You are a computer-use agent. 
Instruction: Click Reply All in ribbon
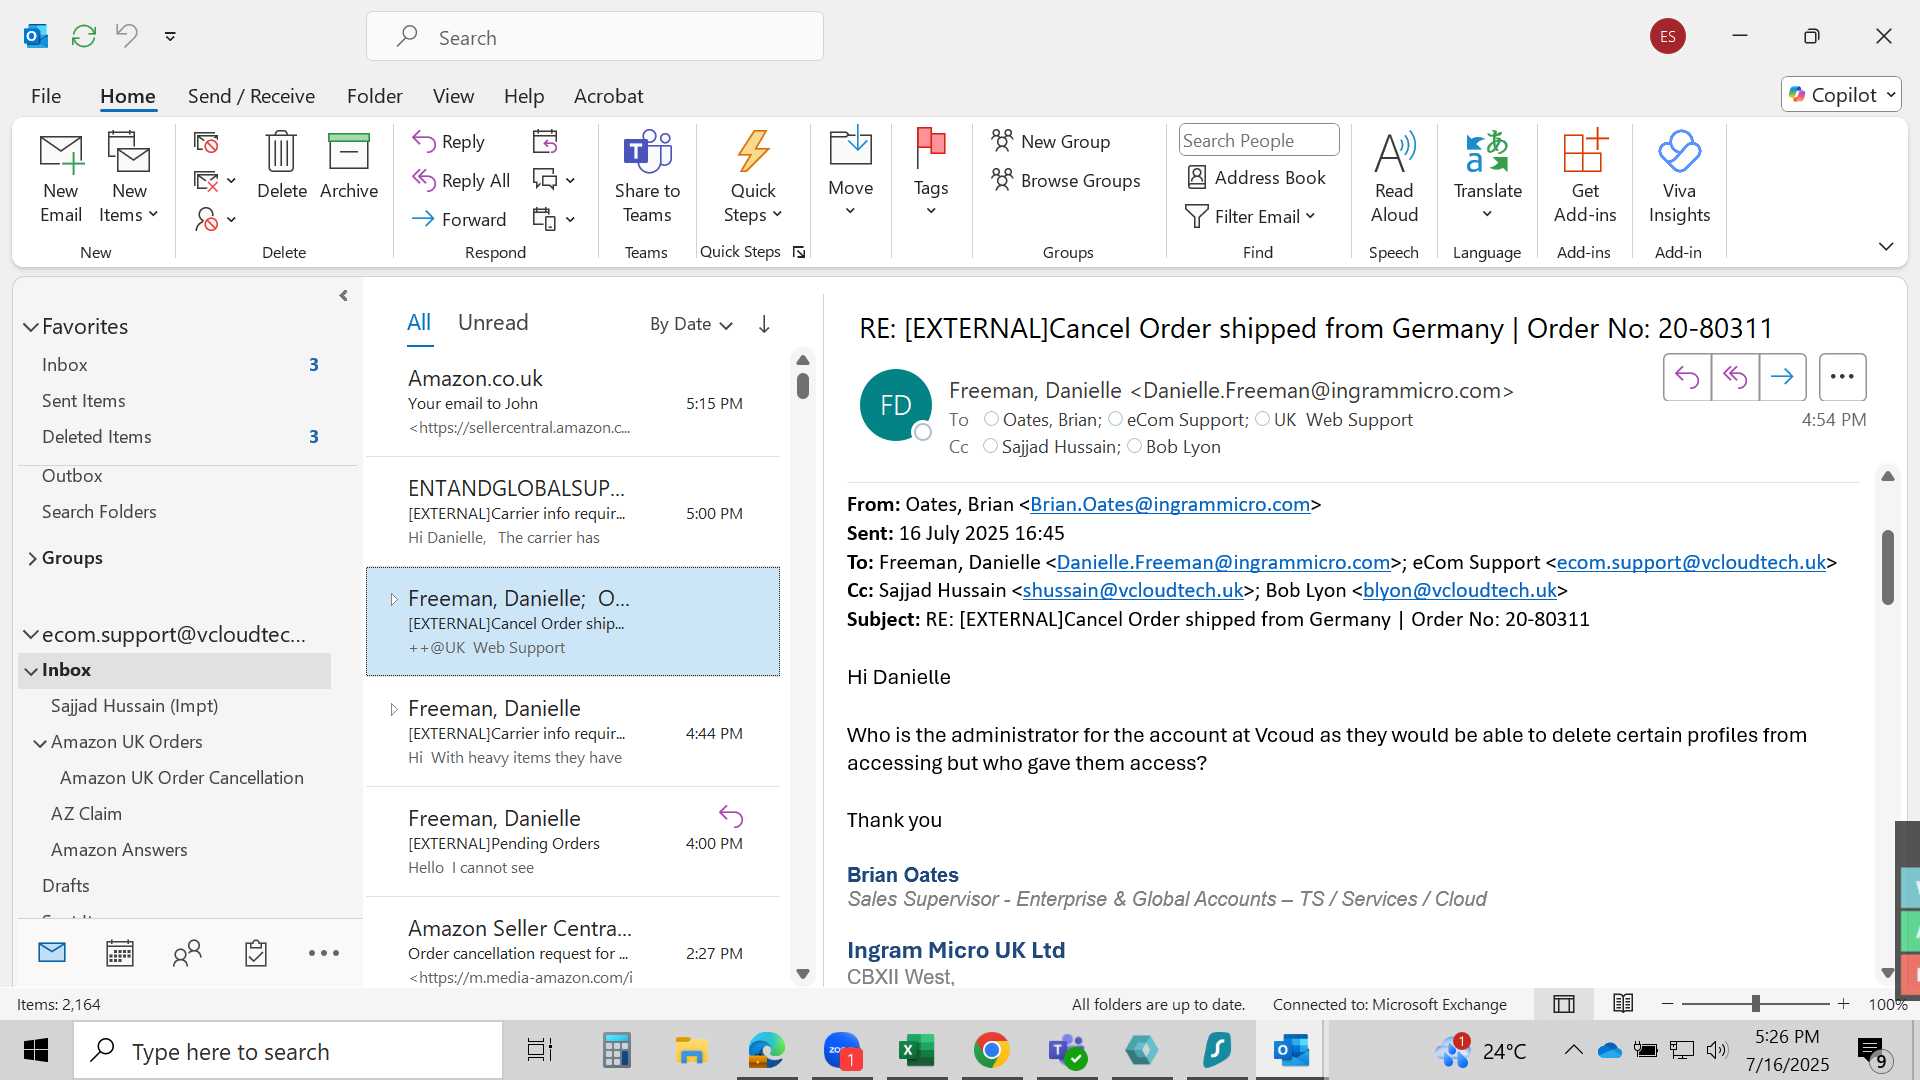(x=462, y=180)
